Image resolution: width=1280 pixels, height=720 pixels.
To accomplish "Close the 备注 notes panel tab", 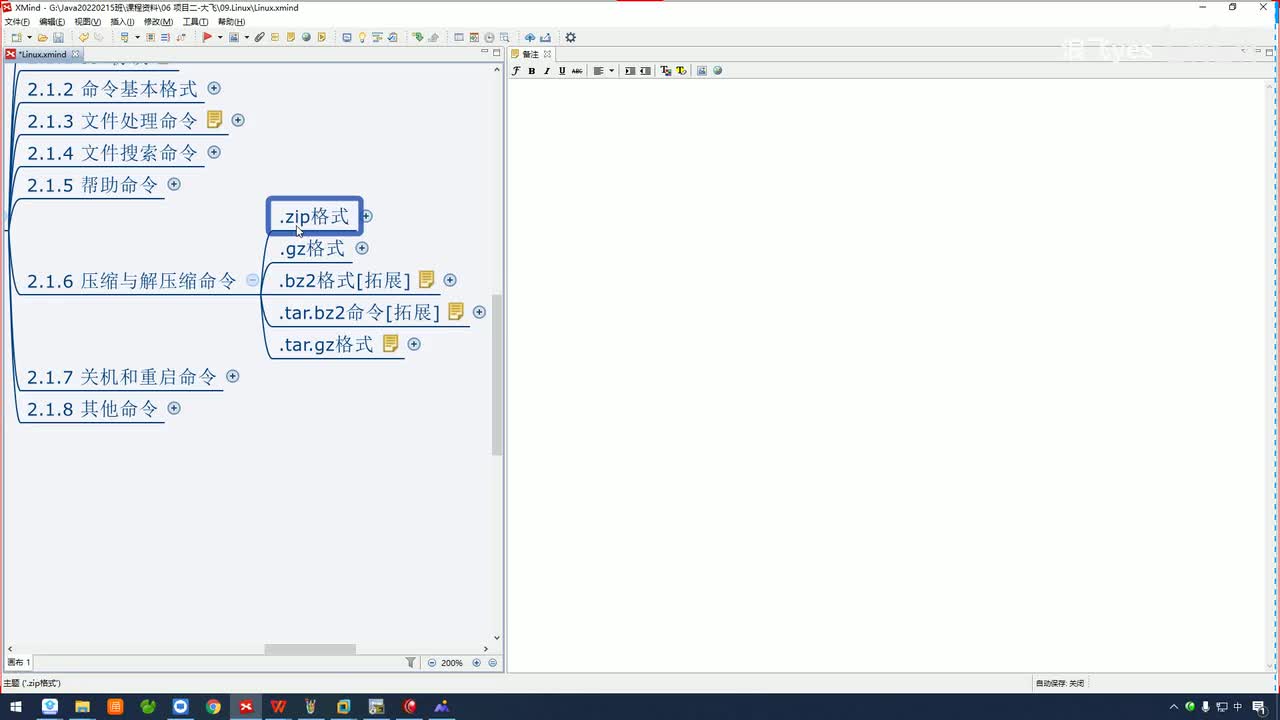I will (x=547, y=54).
